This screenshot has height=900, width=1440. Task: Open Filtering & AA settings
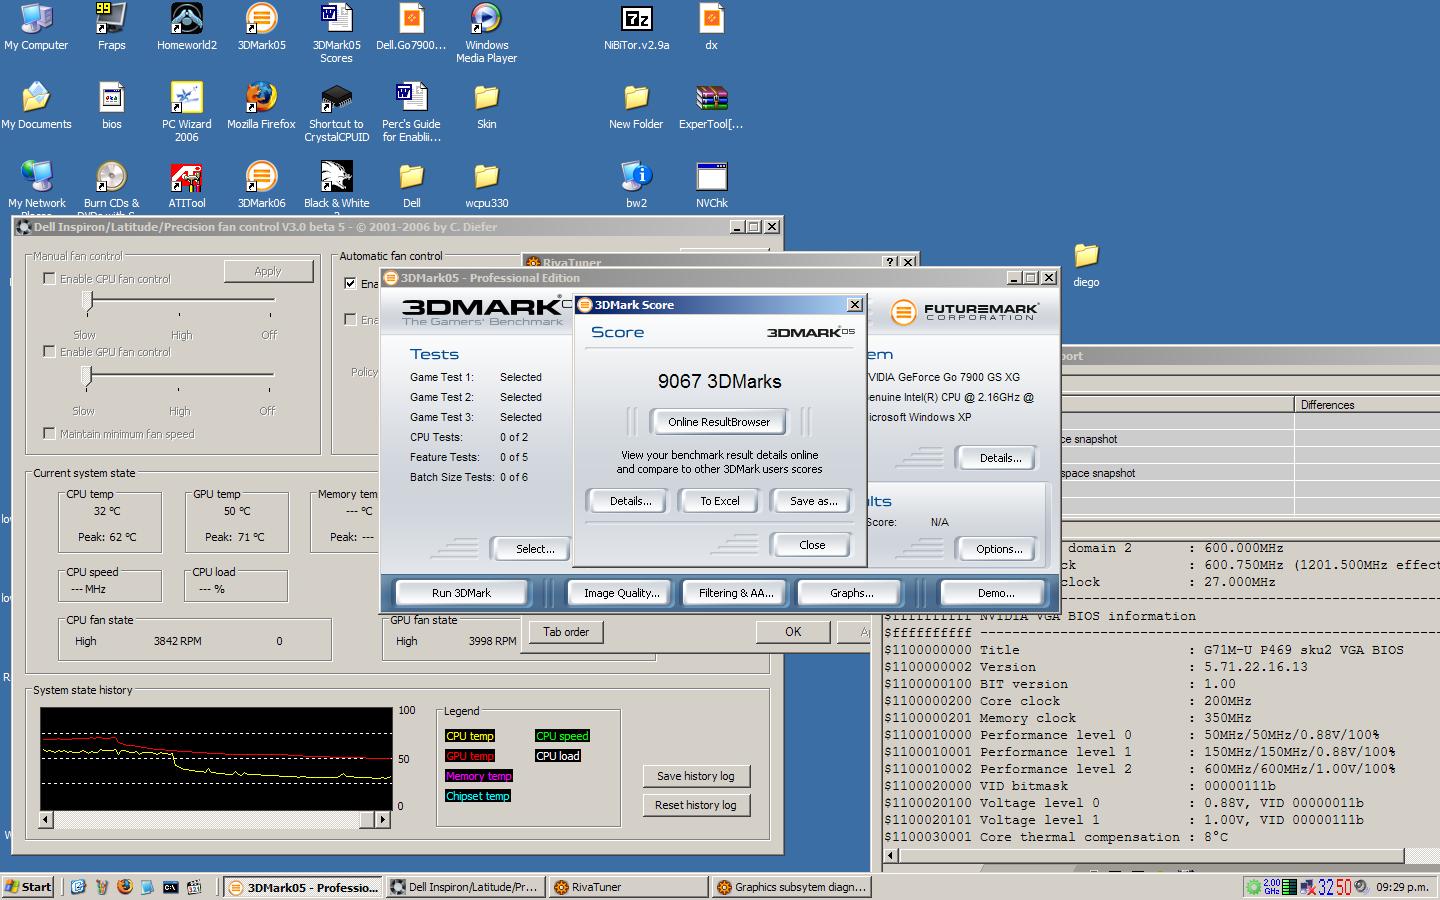coord(736,593)
